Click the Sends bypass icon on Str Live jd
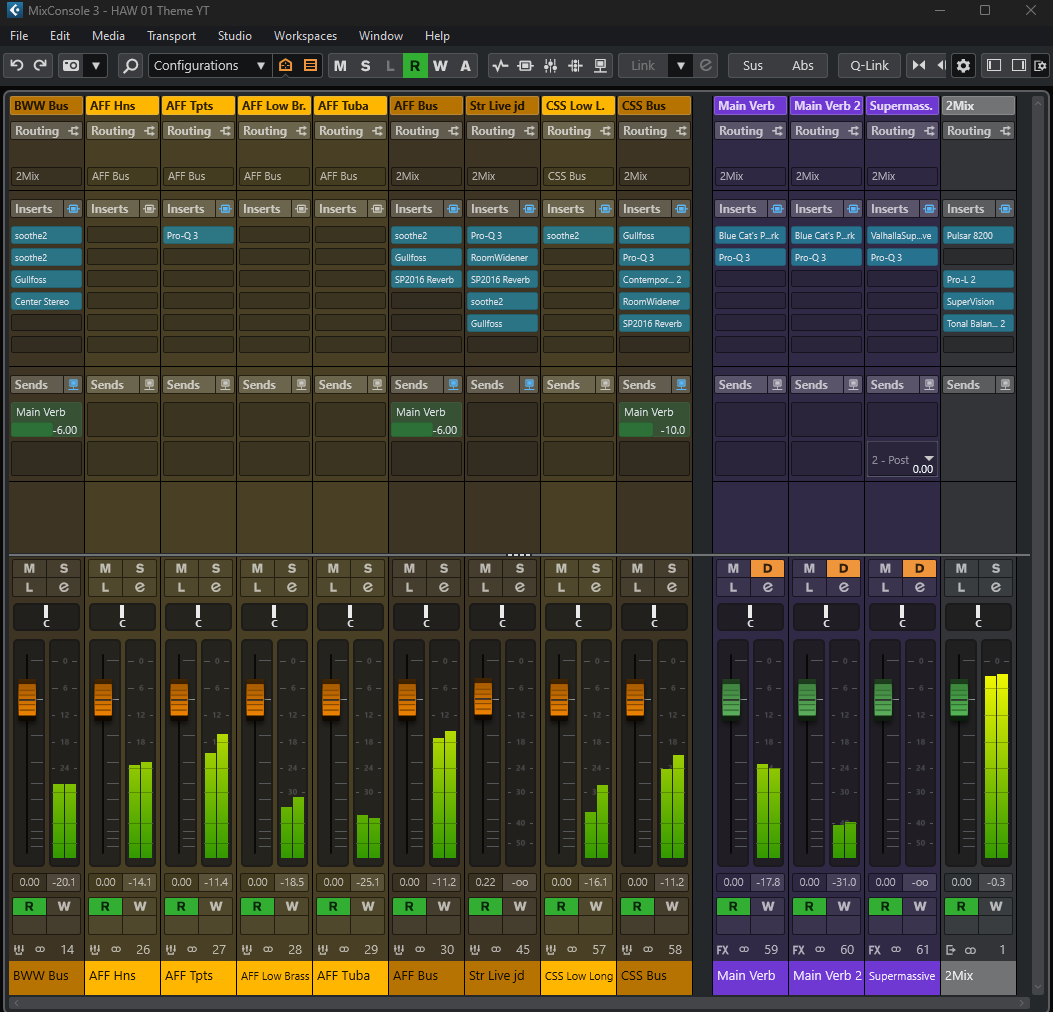The image size is (1053, 1012). tap(529, 384)
